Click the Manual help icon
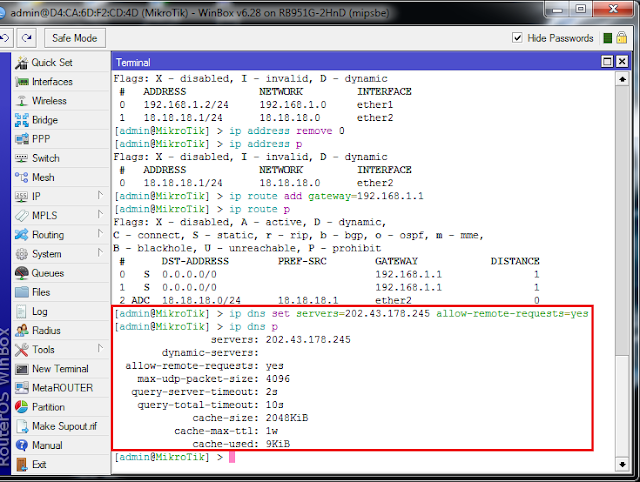This screenshot has width=640, height=482. (21, 445)
